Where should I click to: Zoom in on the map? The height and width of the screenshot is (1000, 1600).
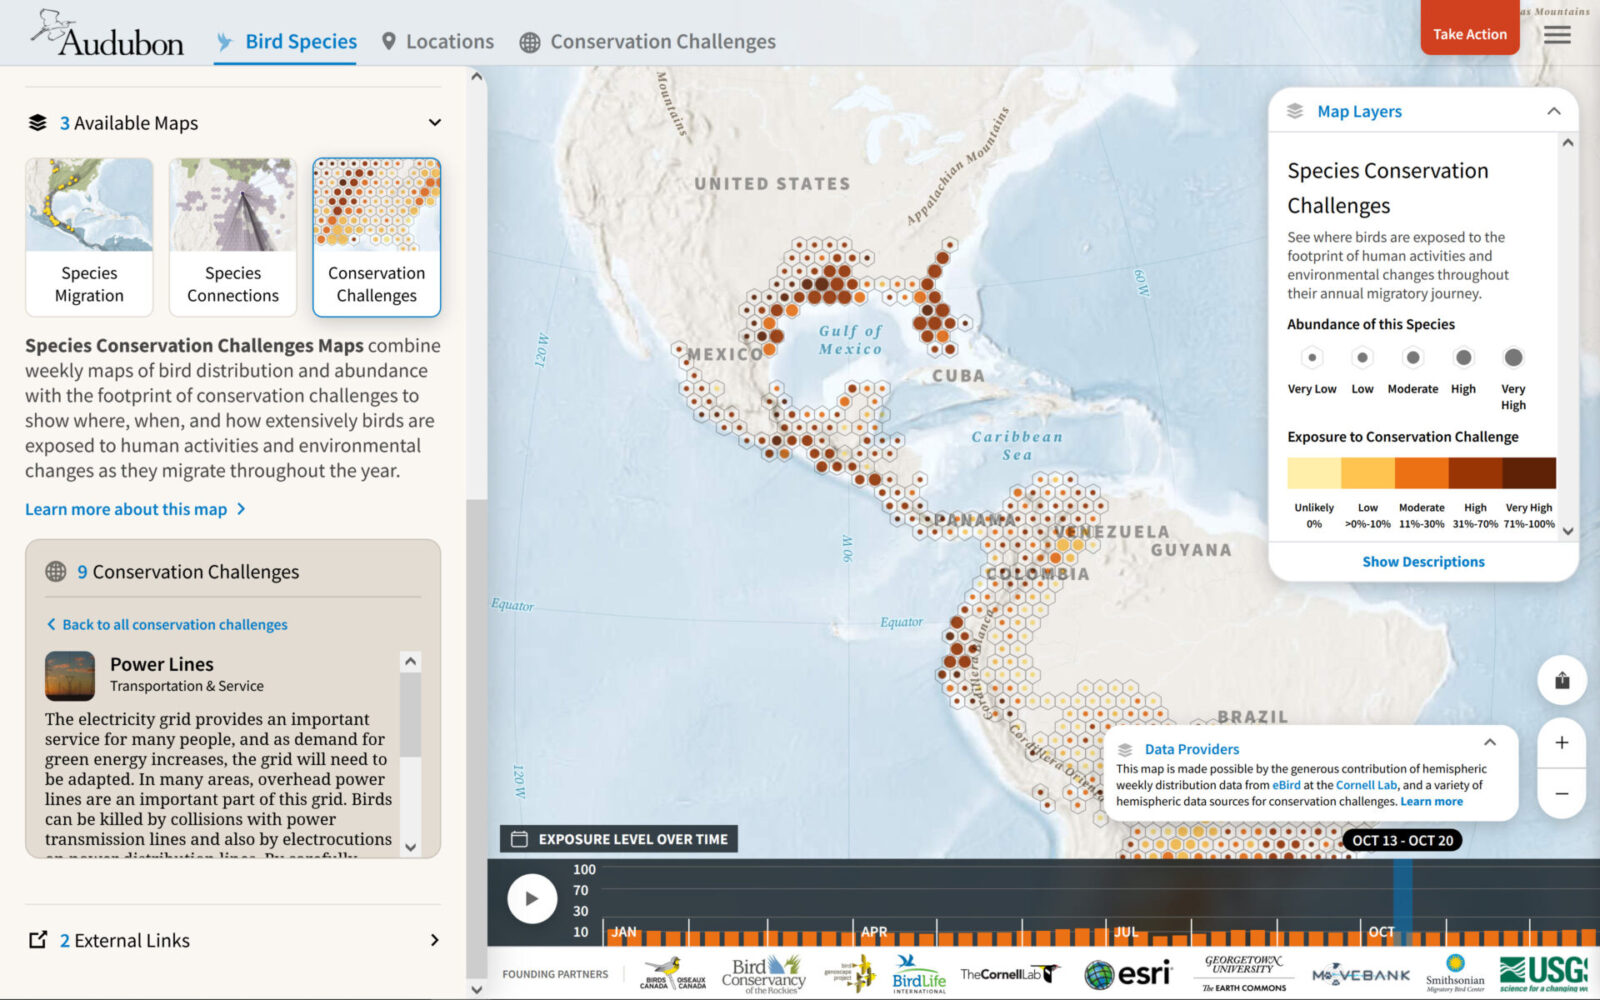tap(1561, 742)
